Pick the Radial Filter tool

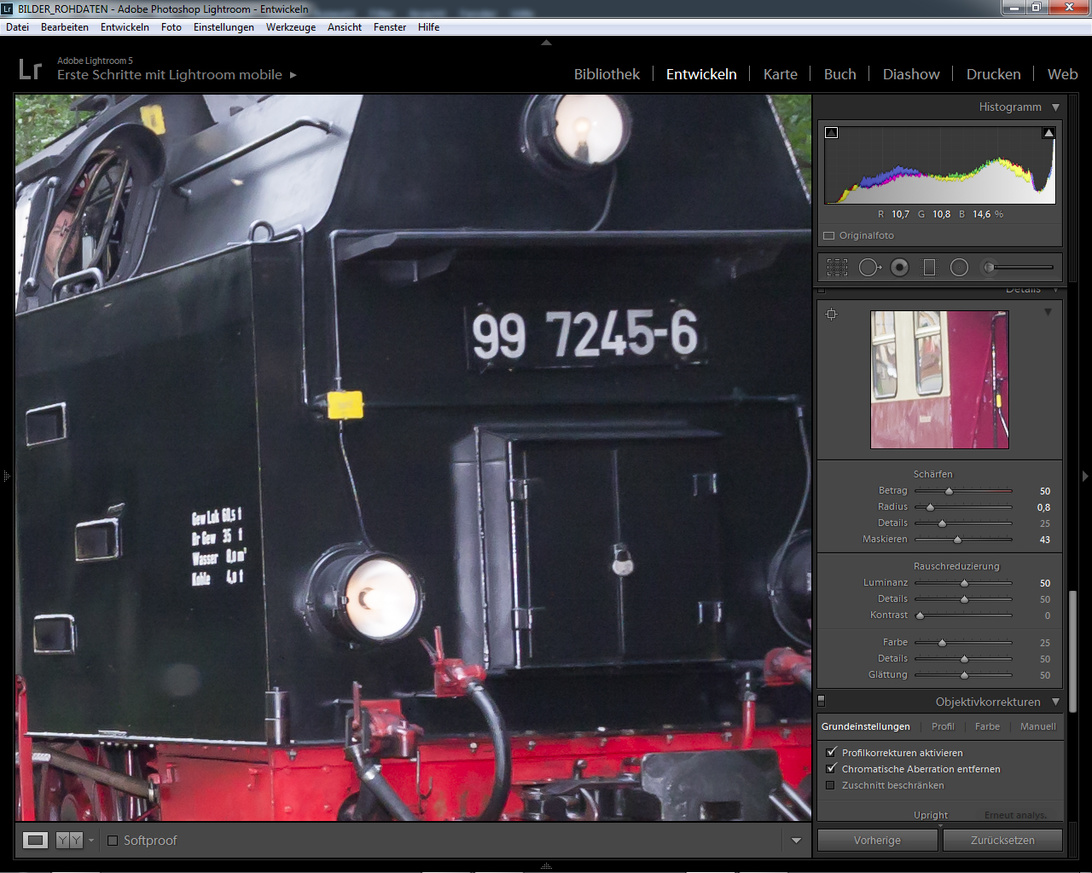(959, 268)
